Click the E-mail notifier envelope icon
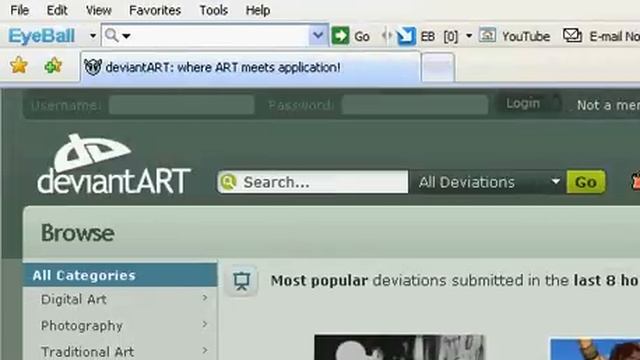Image resolution: width=640 pixels, height=360 pixels. tap(572, 36)
